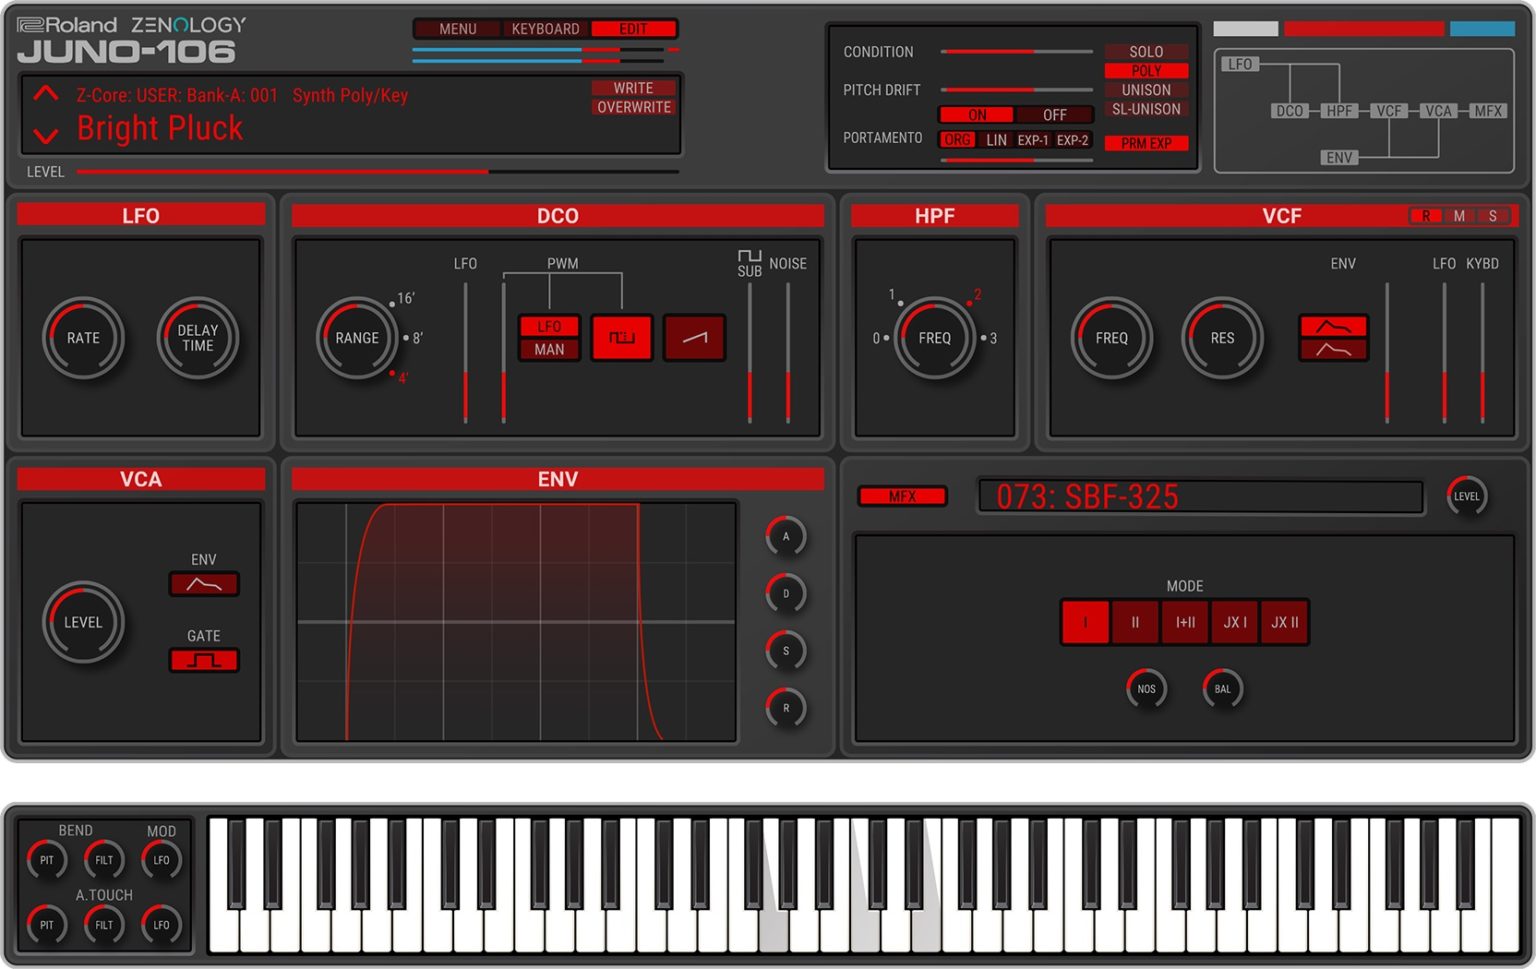The width and height of the screenshot is (1536, 969).
Task: Click the envelope R (release) knob
Action: coord(786,708)
